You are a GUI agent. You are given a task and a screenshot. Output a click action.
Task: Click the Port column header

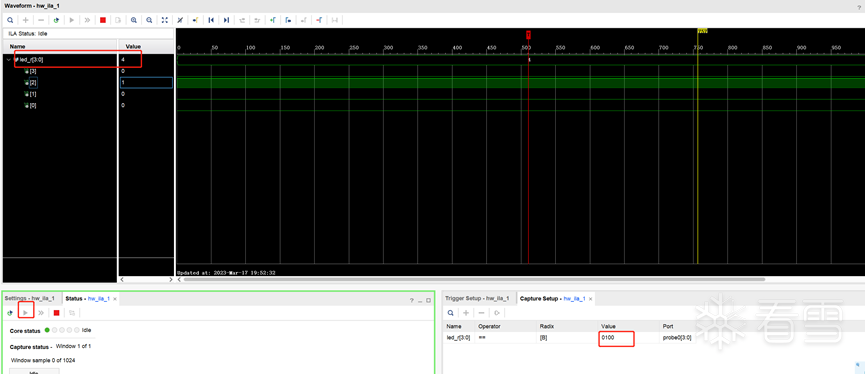coord(668,327)
